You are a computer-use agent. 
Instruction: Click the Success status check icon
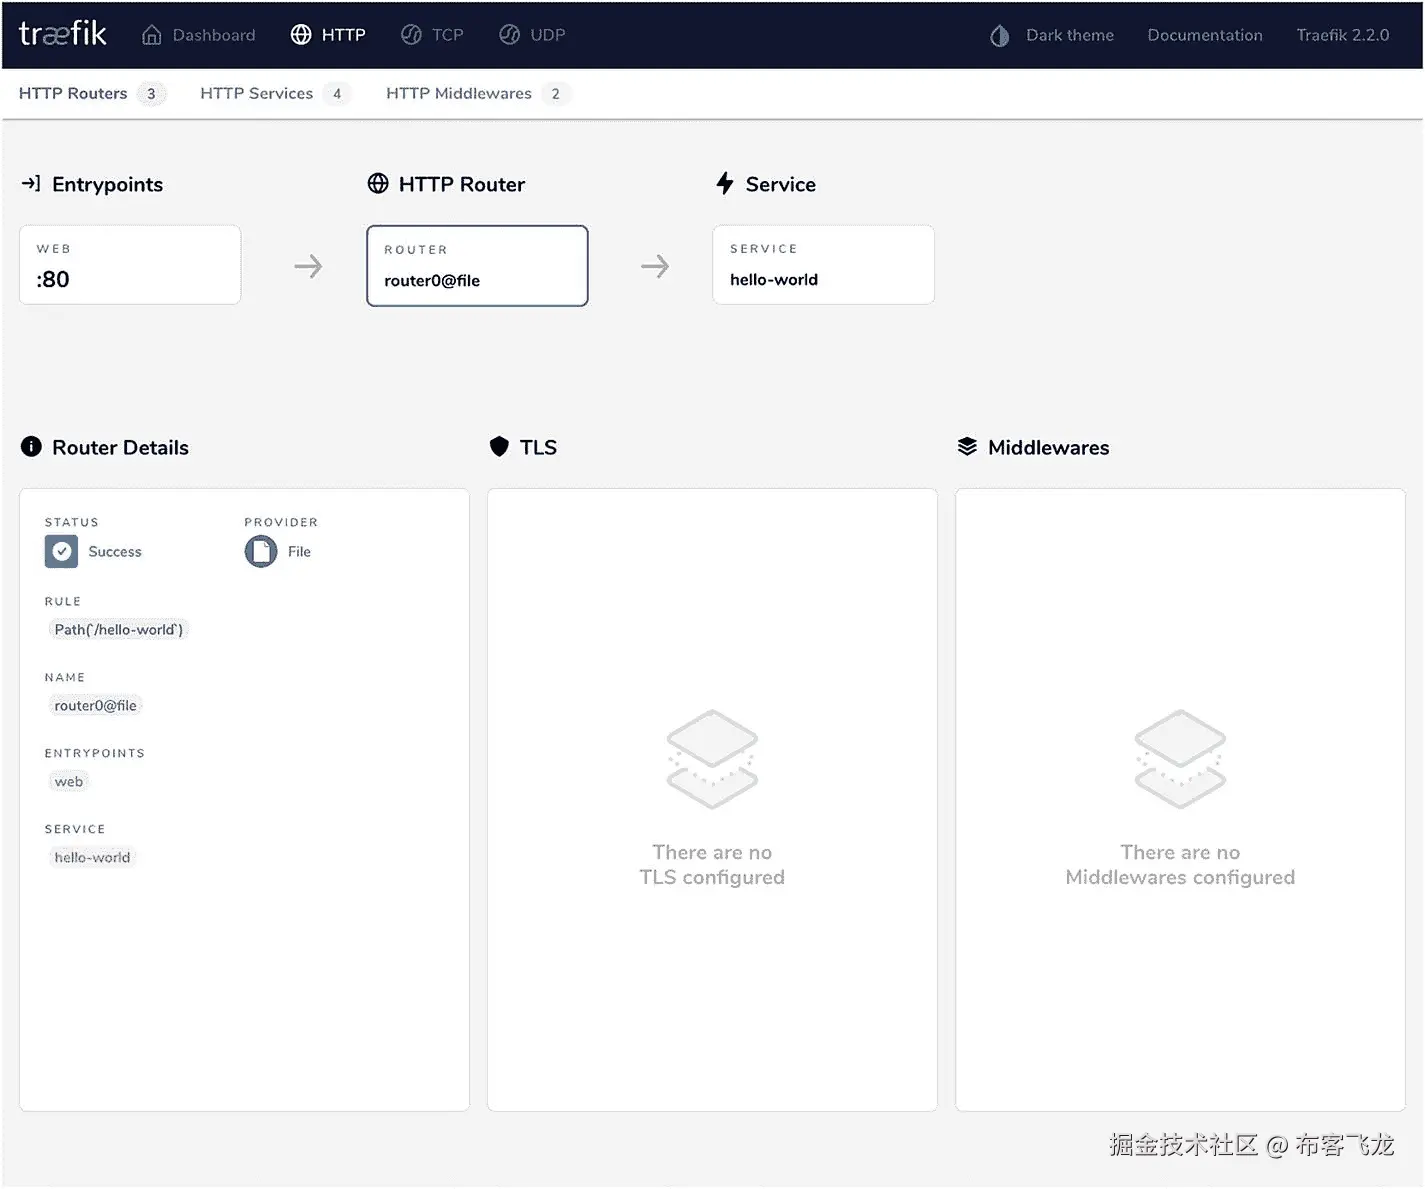(x=61, y=551)
